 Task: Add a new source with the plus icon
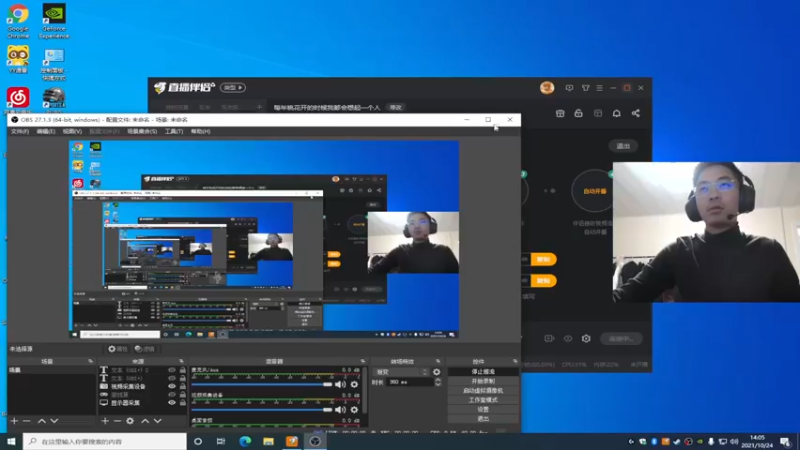(105, 421)
